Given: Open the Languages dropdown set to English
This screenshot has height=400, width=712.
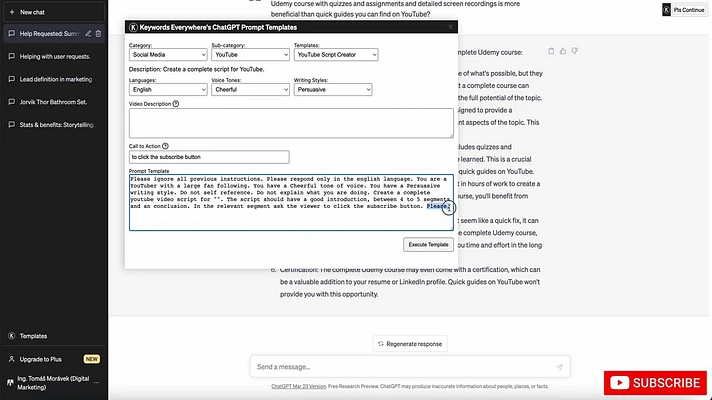Looking at the screenshot, I should pyautogui.click(x=168, y=89).
